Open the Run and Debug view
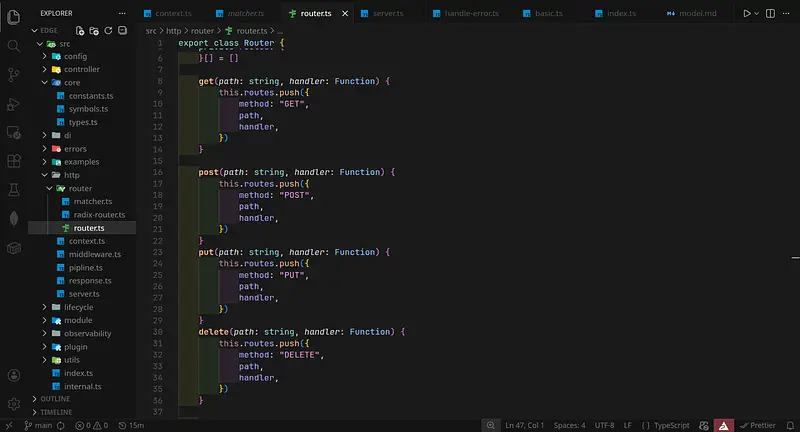 coord(14,104)
